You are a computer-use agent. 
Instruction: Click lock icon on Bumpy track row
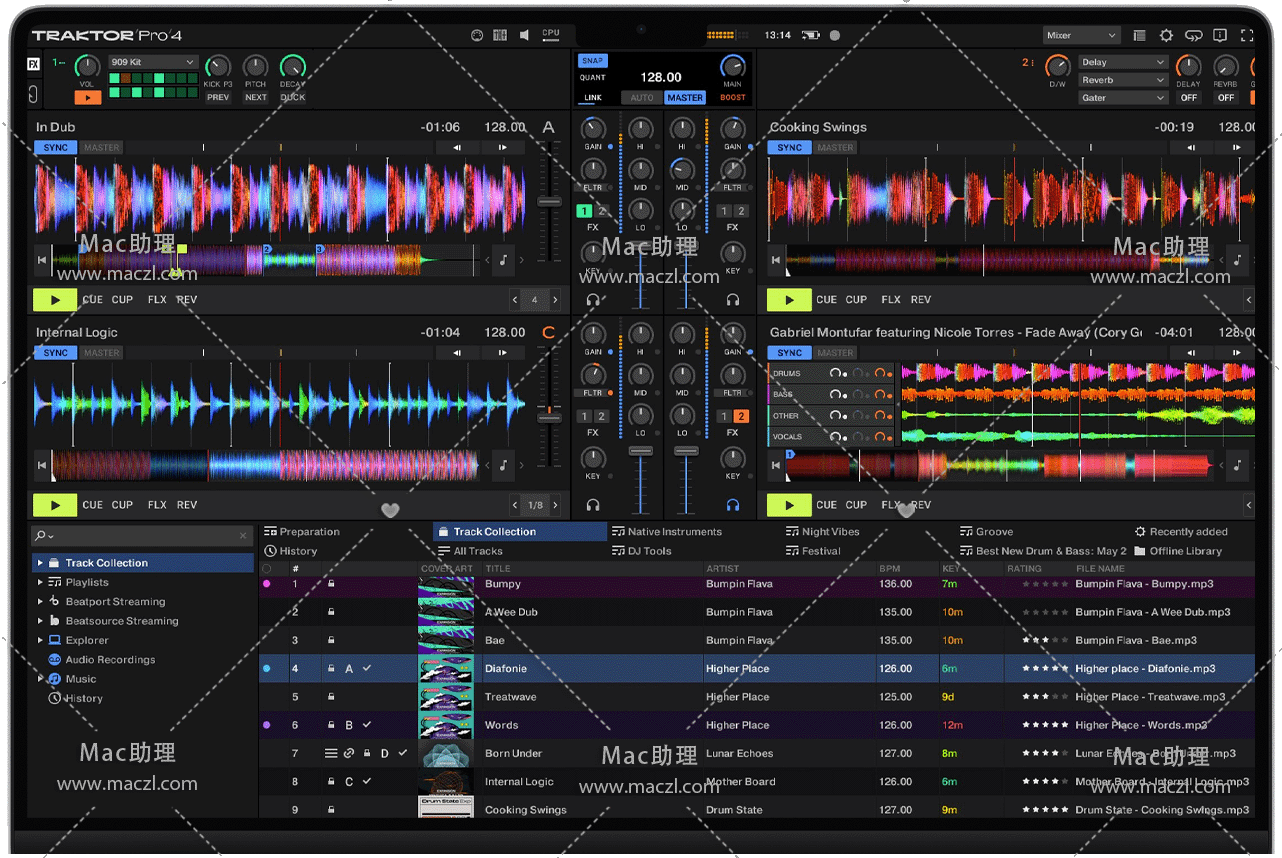331,584
